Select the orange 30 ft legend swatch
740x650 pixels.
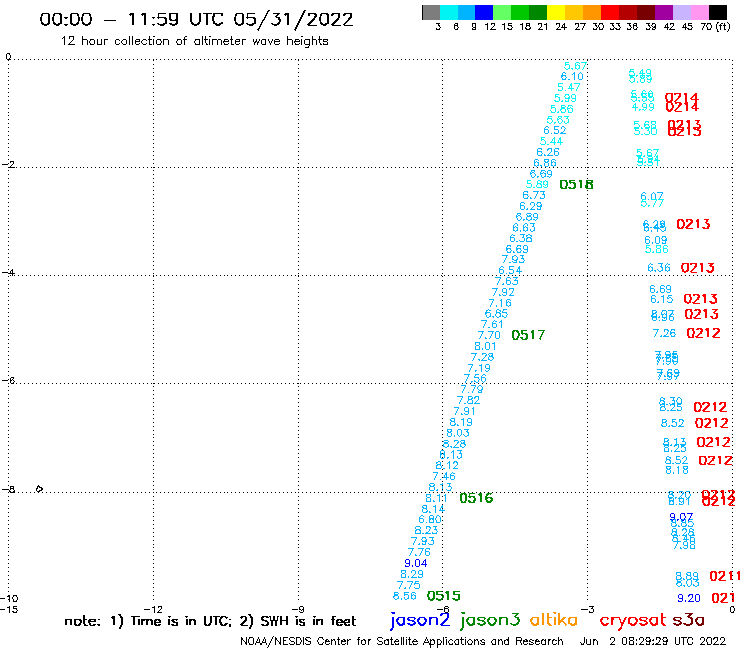tap(592, 12)
